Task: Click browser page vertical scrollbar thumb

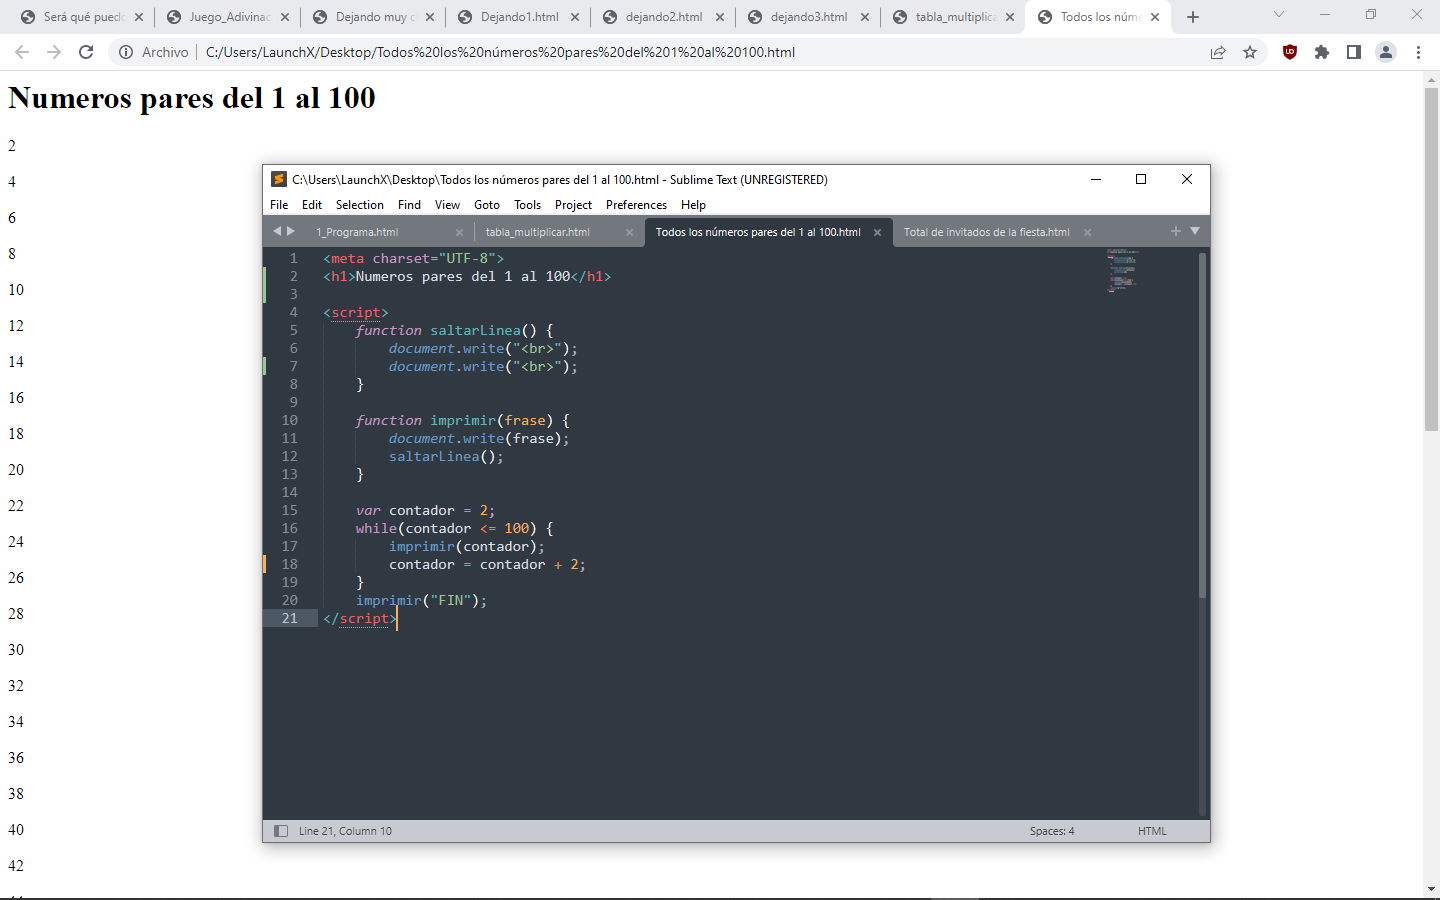Action: (1431, 259)
